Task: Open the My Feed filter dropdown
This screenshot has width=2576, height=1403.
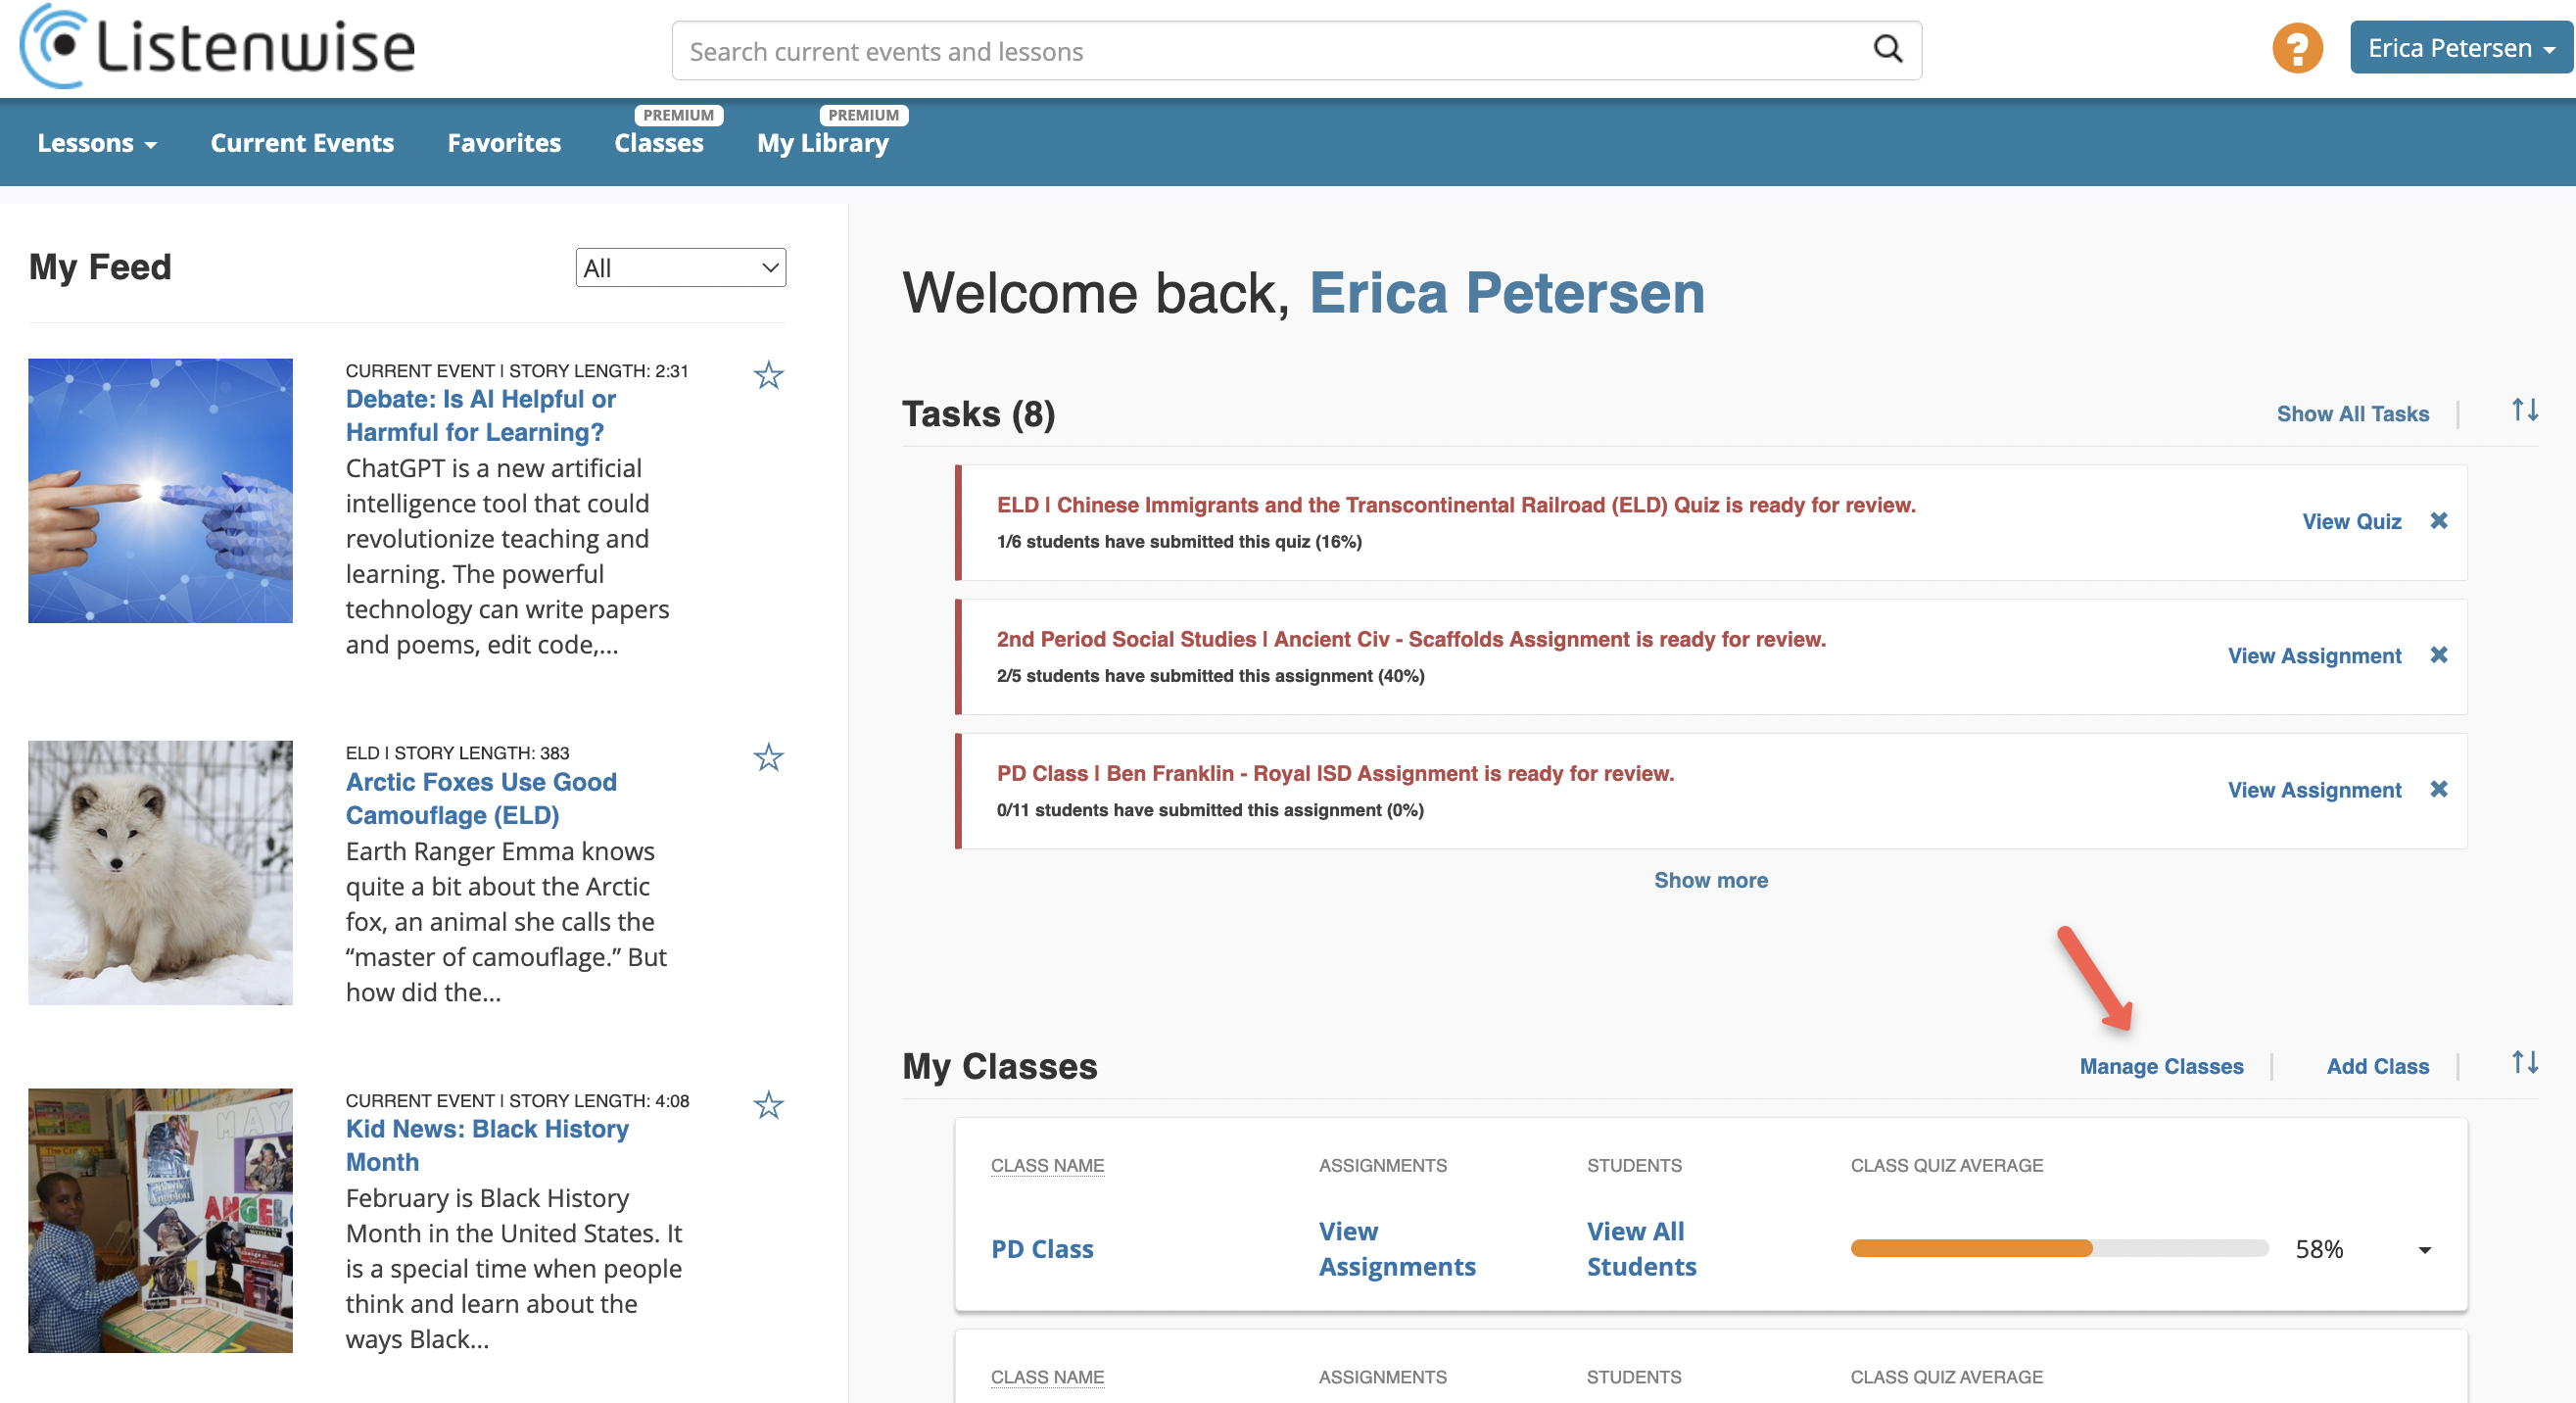Action: [680, 268]
